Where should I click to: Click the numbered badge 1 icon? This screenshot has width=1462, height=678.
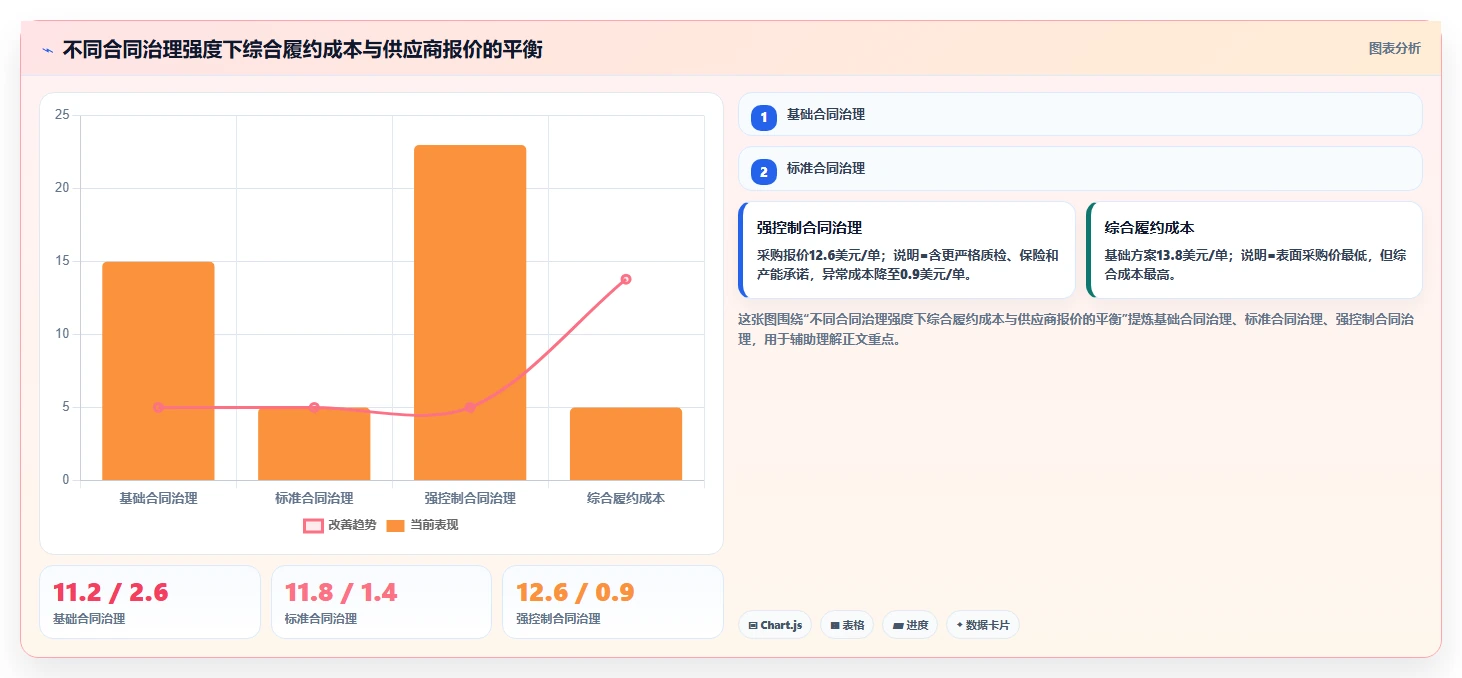click(x=764, y=118)
